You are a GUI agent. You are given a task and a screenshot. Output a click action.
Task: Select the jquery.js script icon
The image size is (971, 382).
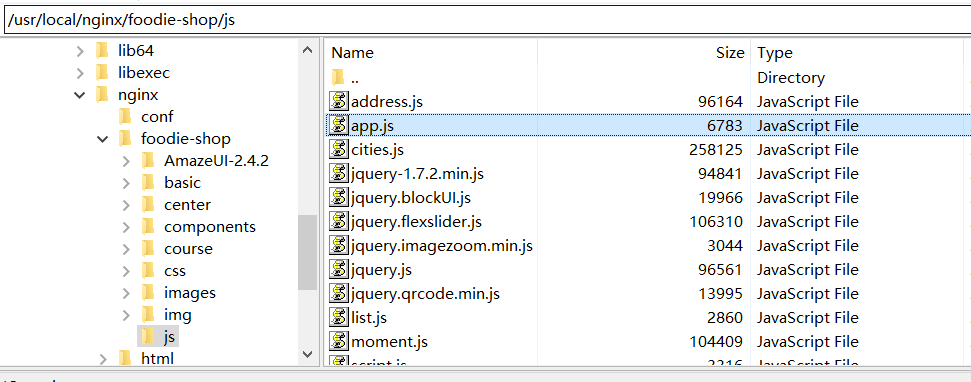tap(338, 270)
